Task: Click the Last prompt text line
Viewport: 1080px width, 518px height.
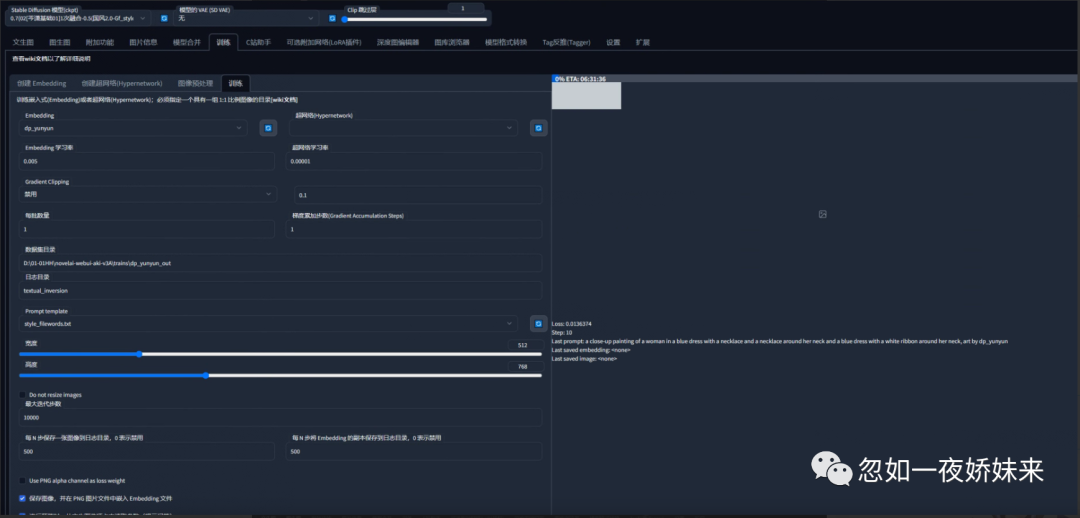Action: pos(780,342)
